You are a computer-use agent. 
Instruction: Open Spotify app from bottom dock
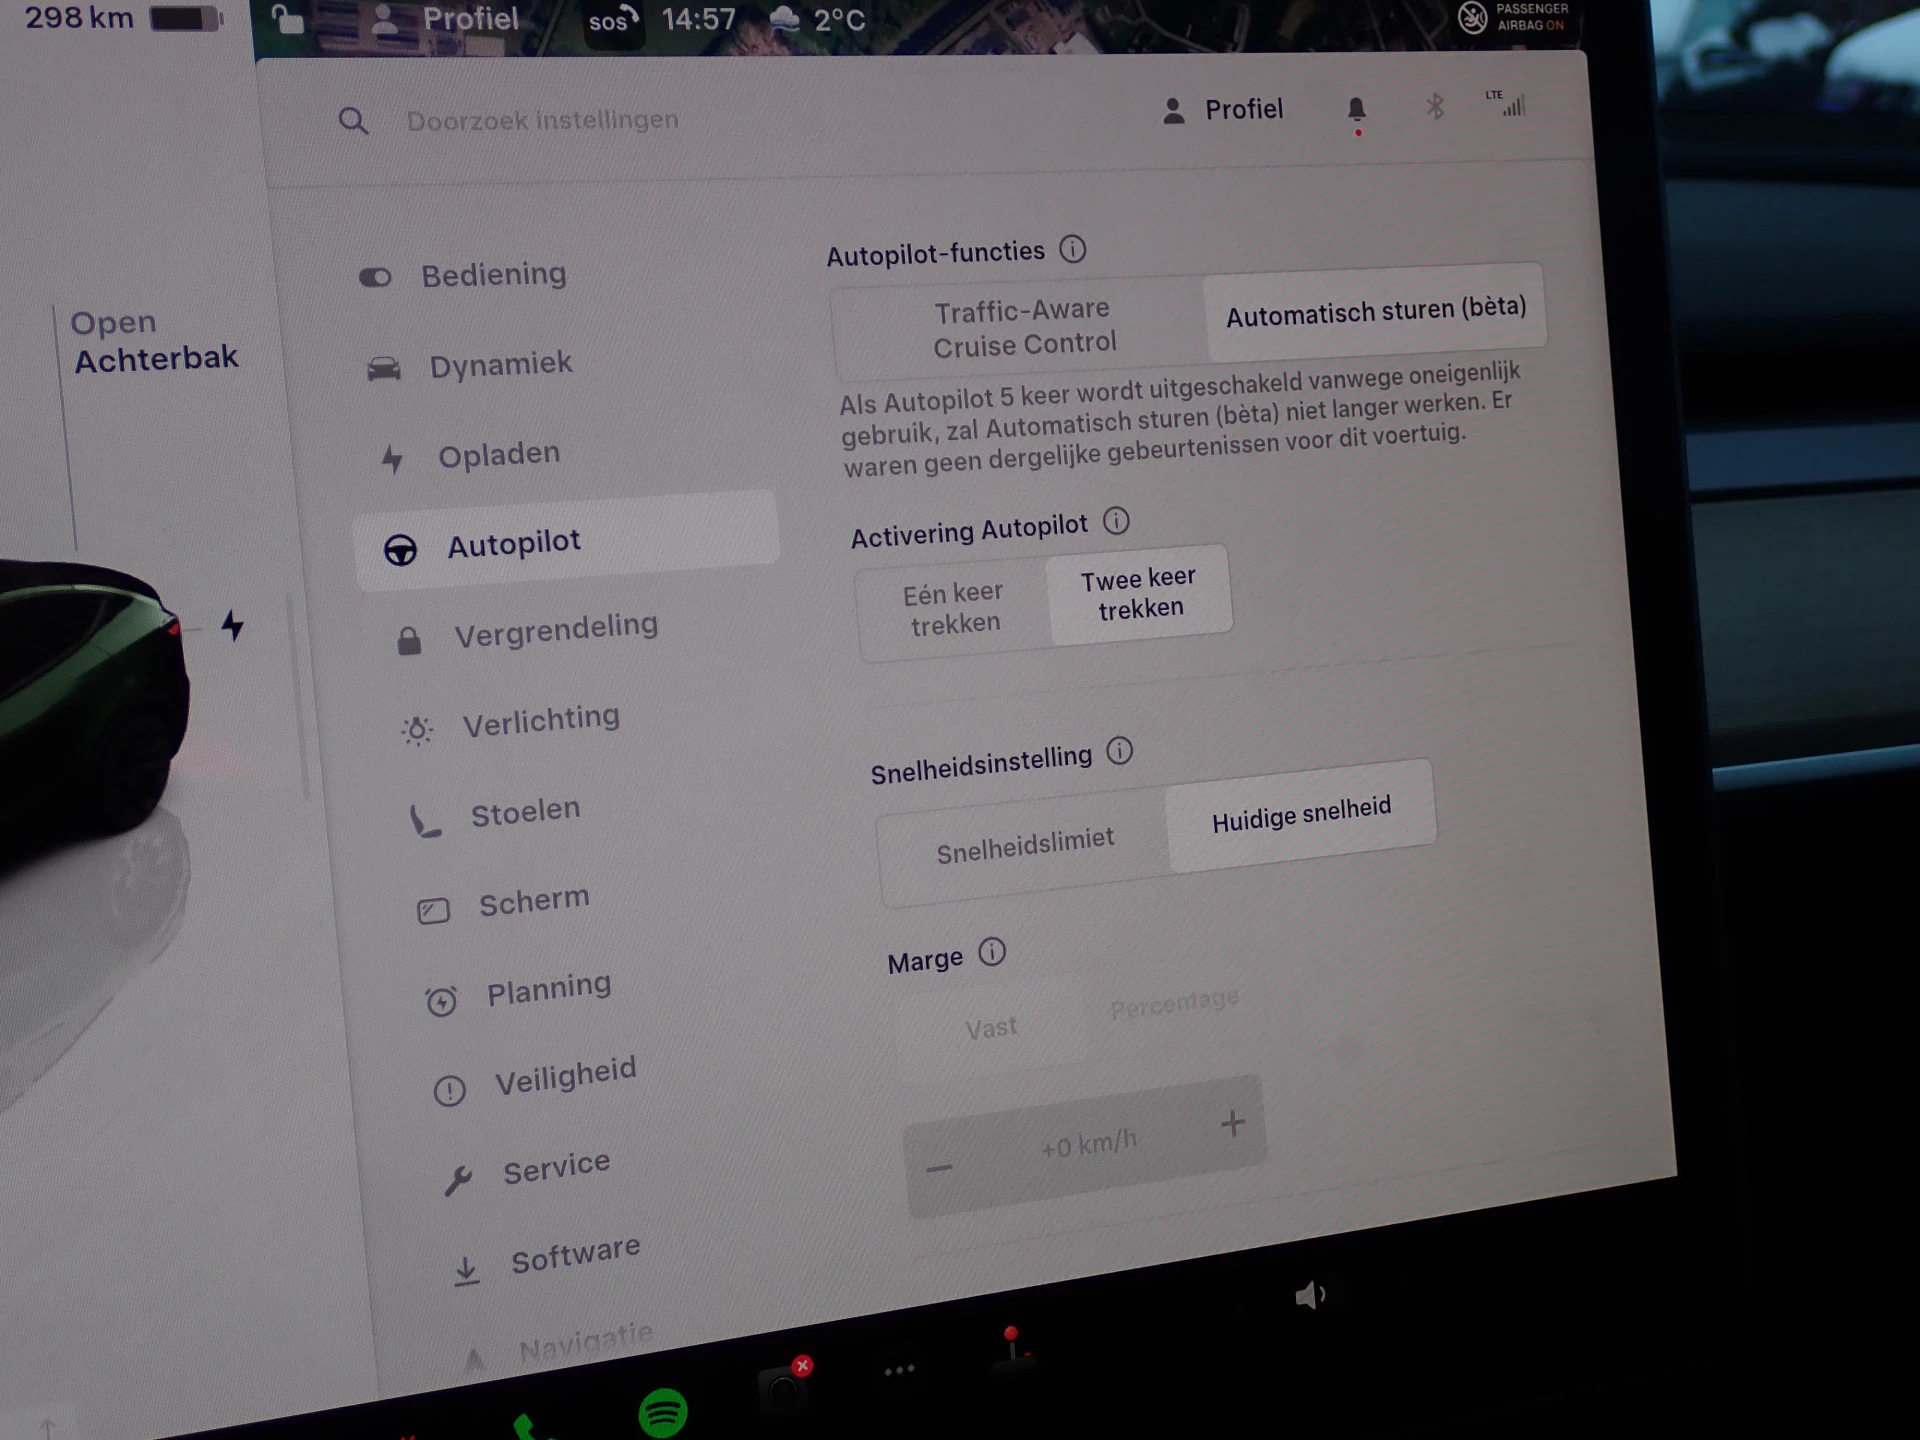pos(662,1412)
